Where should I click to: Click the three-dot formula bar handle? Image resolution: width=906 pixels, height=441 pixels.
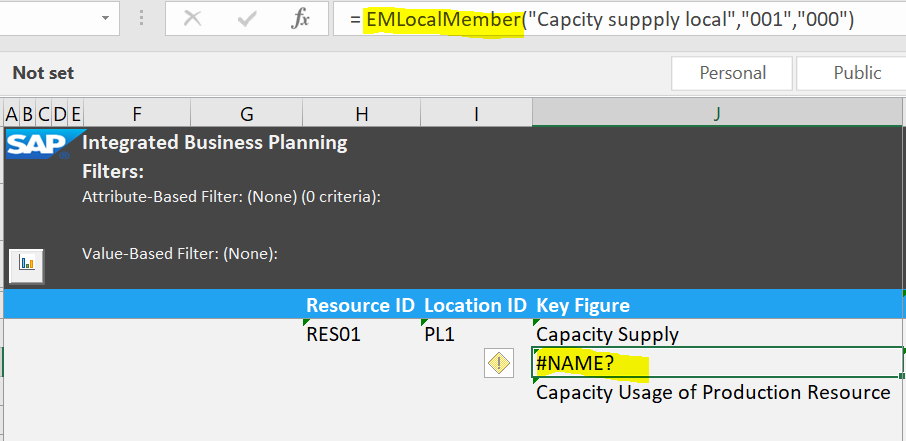141,20
